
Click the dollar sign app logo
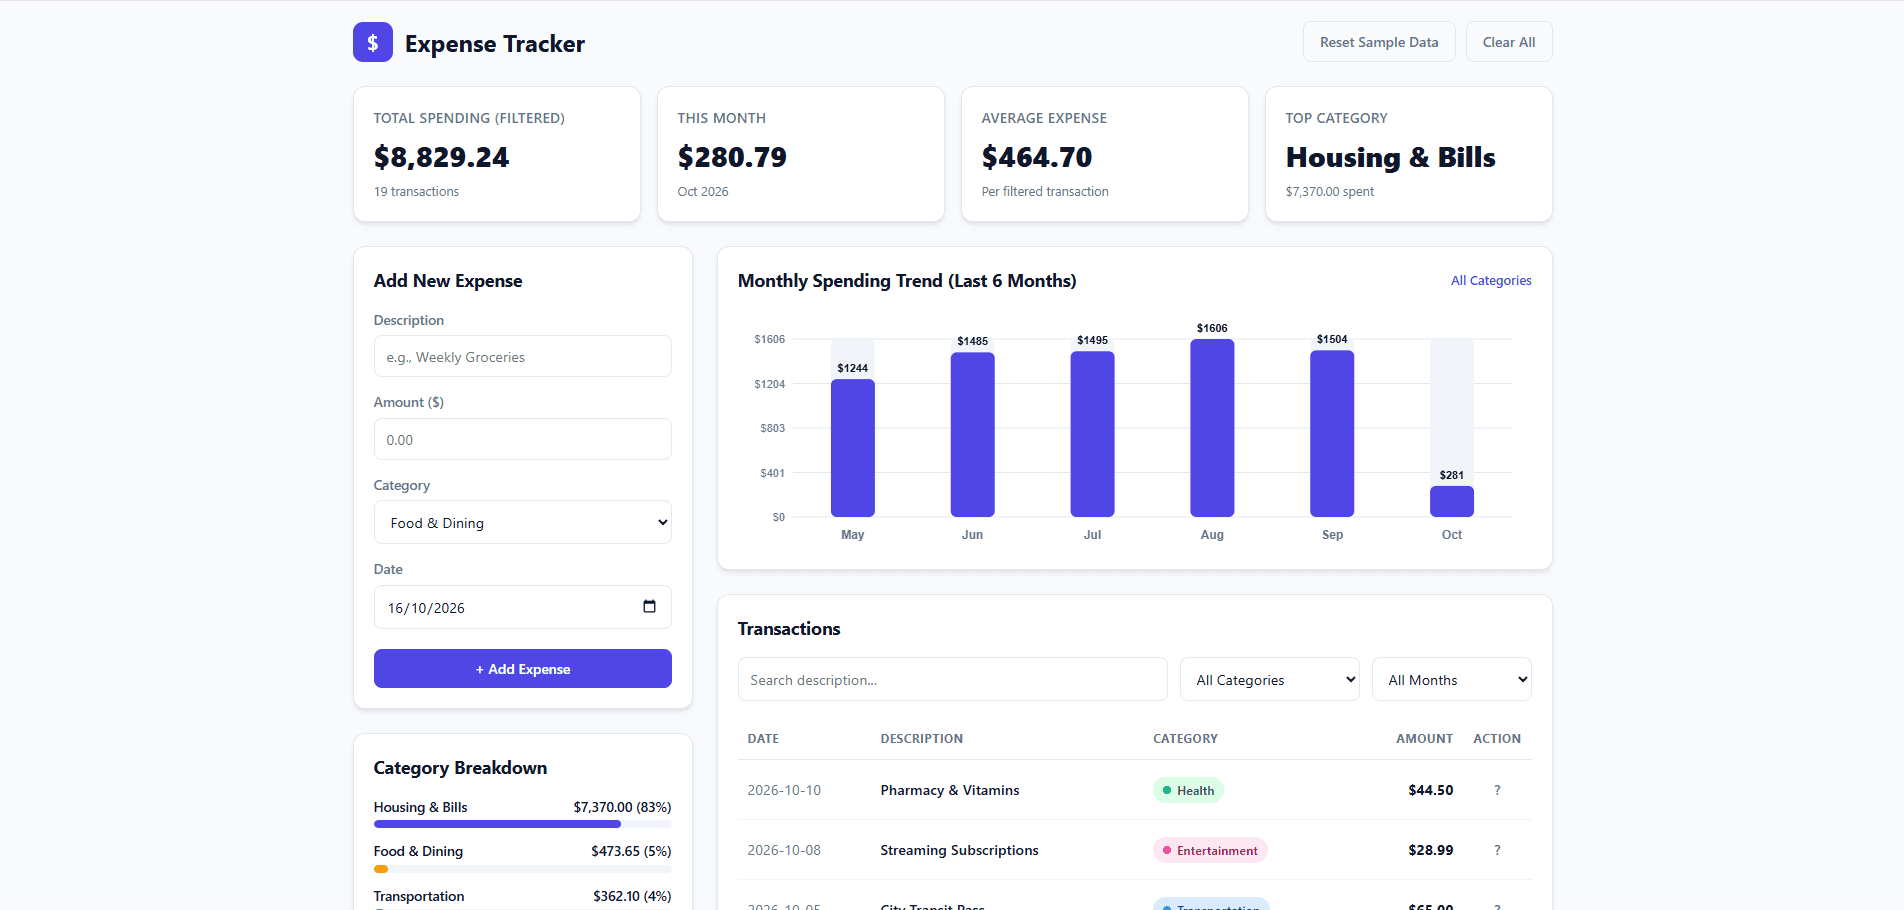[372, 42]
